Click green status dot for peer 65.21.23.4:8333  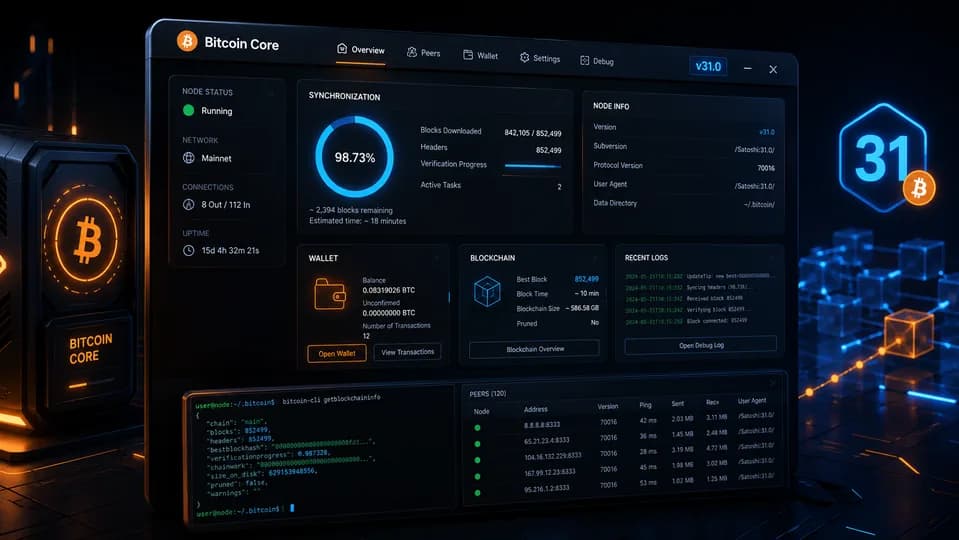477,444
